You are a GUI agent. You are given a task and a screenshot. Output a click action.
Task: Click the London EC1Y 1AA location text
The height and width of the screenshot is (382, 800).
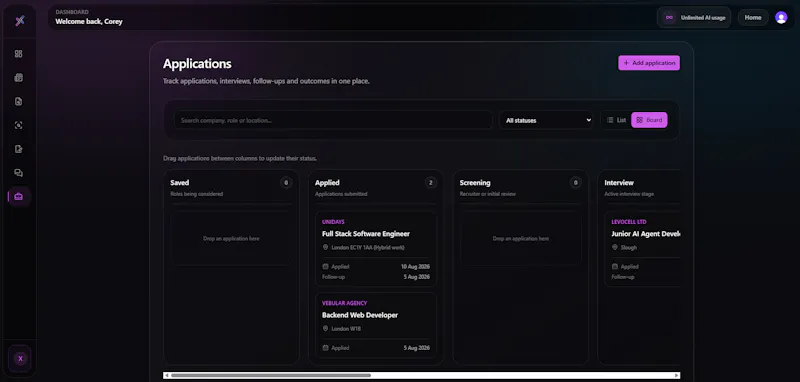click(368, 247)
